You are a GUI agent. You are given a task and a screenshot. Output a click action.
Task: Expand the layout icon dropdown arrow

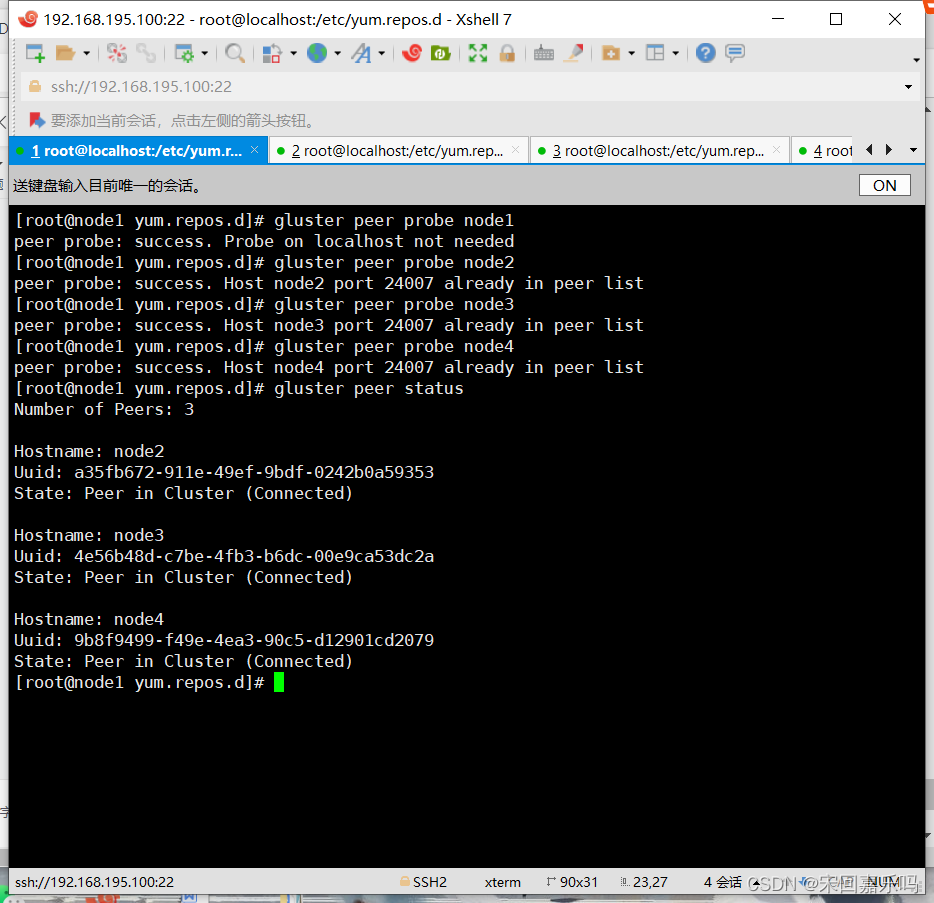tap(675, 54)
